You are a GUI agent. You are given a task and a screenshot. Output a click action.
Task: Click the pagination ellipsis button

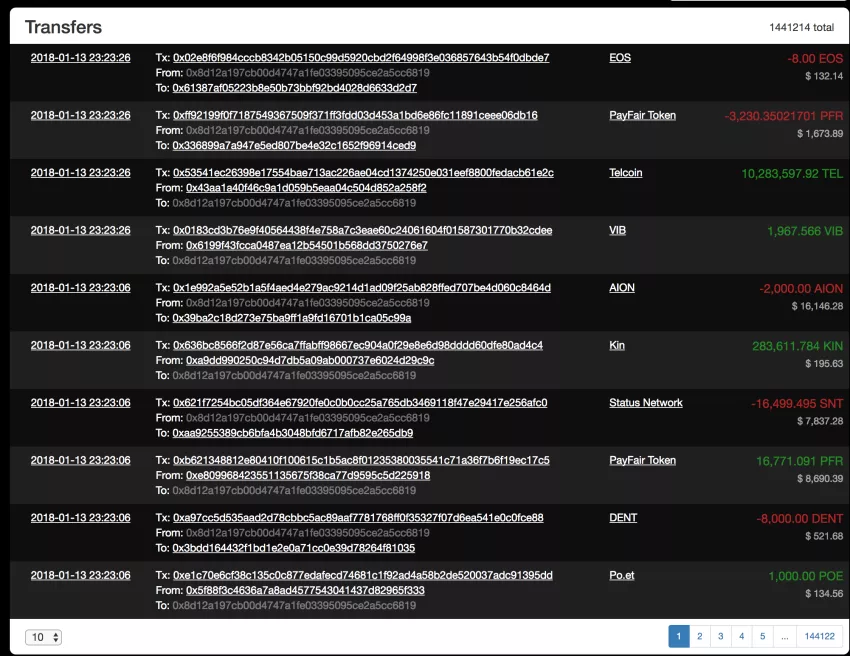pos(784,636)
